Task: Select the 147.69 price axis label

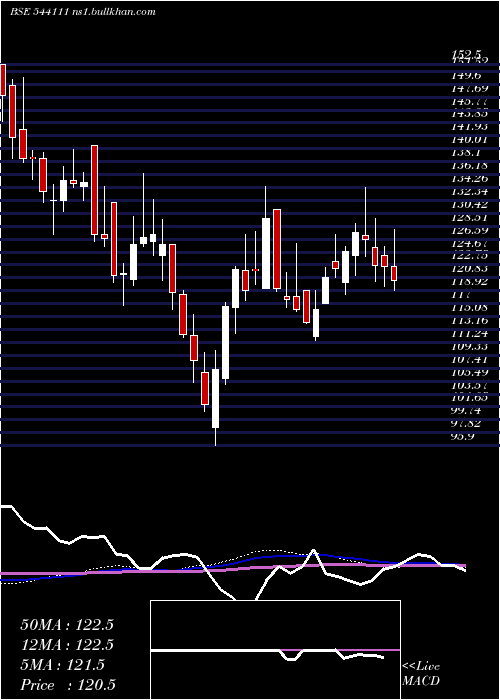Action: point(470,88)
